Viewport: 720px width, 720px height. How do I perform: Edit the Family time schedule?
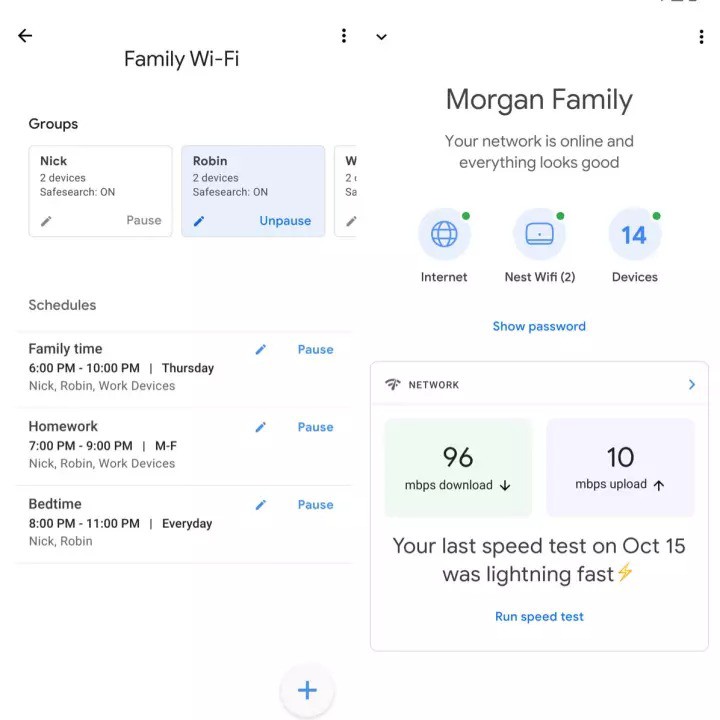[261, 349]
